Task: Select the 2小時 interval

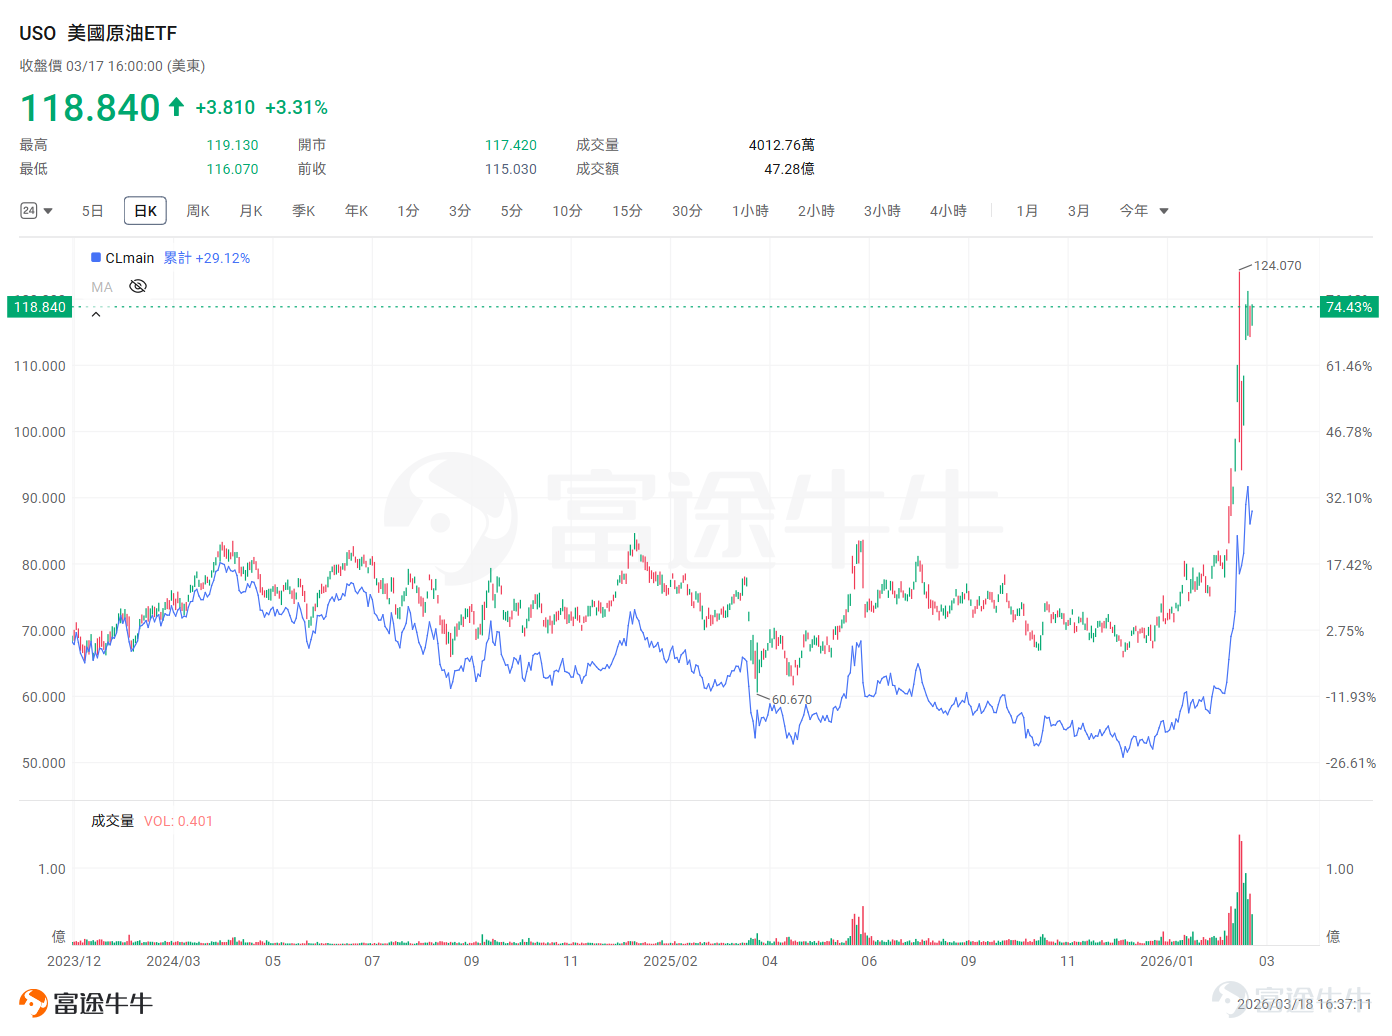Action: [x=816, y=211]
